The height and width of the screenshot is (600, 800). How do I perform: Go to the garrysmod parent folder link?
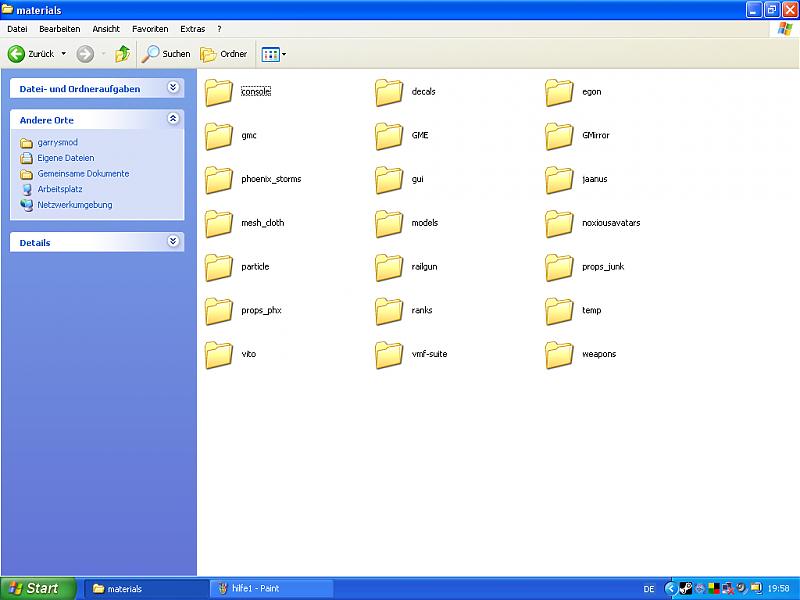tap(58, 143)
